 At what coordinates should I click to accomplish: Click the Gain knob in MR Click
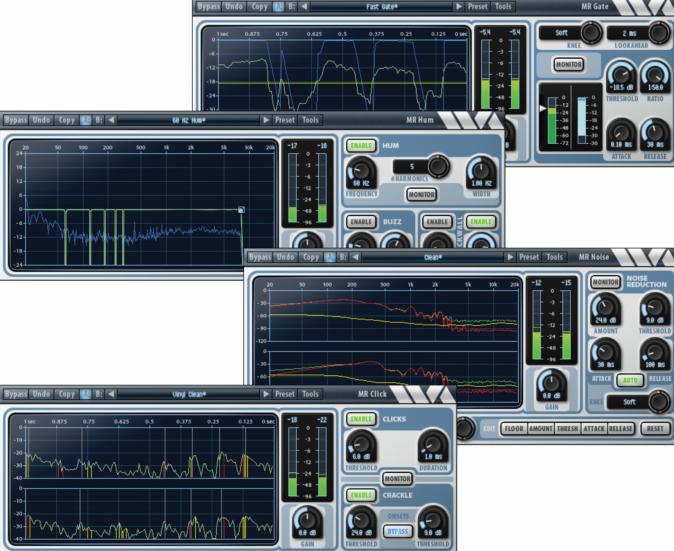click(x=307, y=522)
